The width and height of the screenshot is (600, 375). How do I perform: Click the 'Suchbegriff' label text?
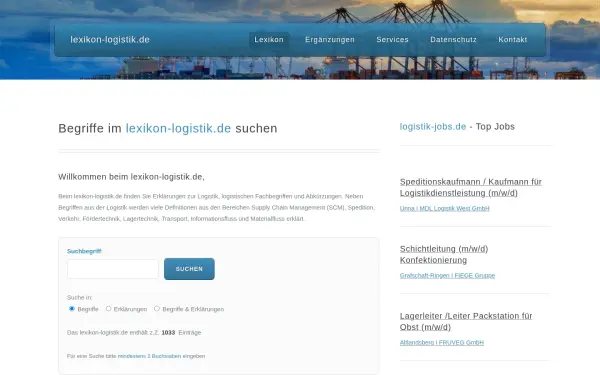point(84,251)
